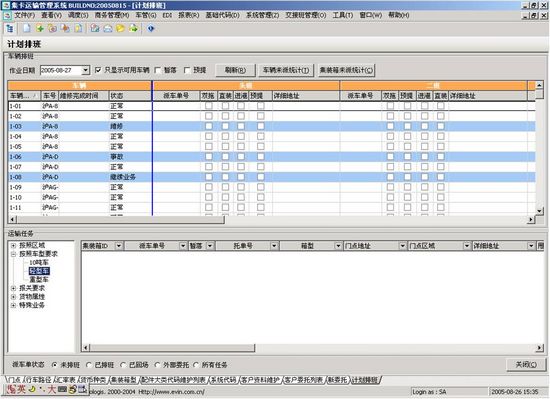Click the green plus add icon
The image size is (550, 399).
40,28
